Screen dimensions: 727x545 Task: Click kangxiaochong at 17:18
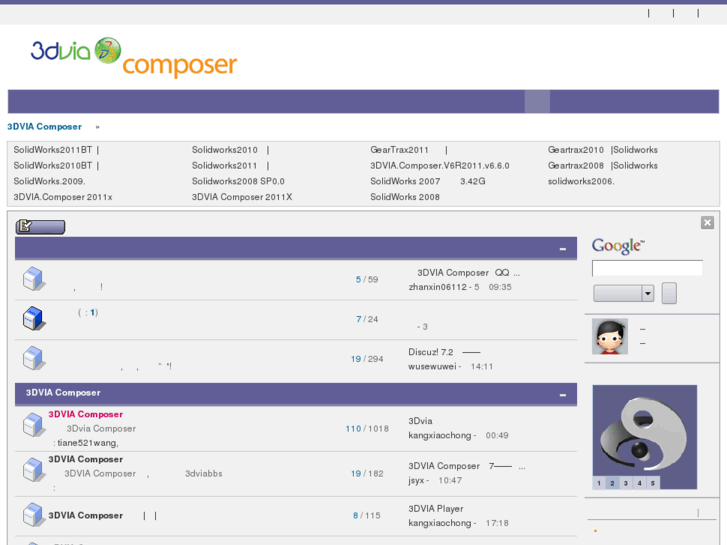[440, 523]
